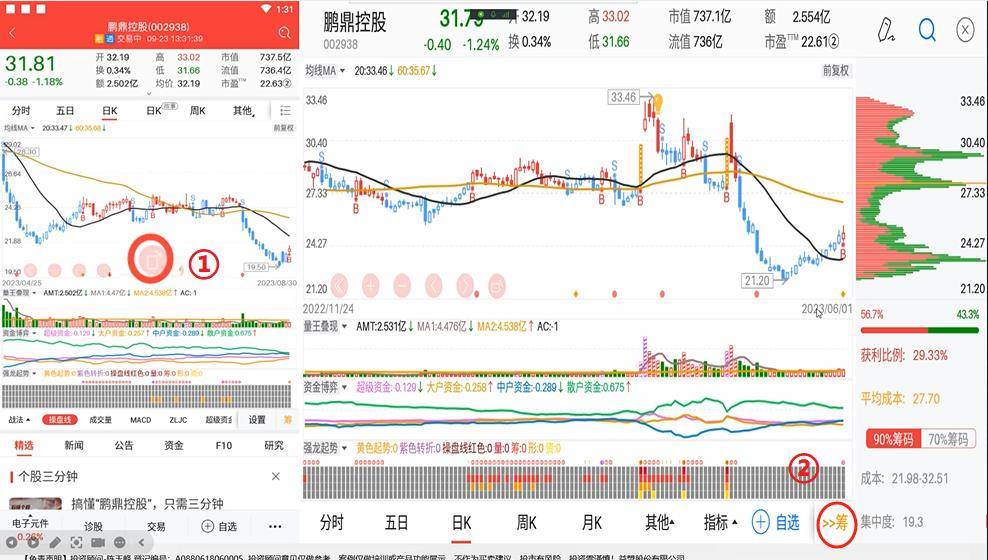Move chart left with the arrow control
Viewport: 988px width, 560px height.
tap(434, 285)
